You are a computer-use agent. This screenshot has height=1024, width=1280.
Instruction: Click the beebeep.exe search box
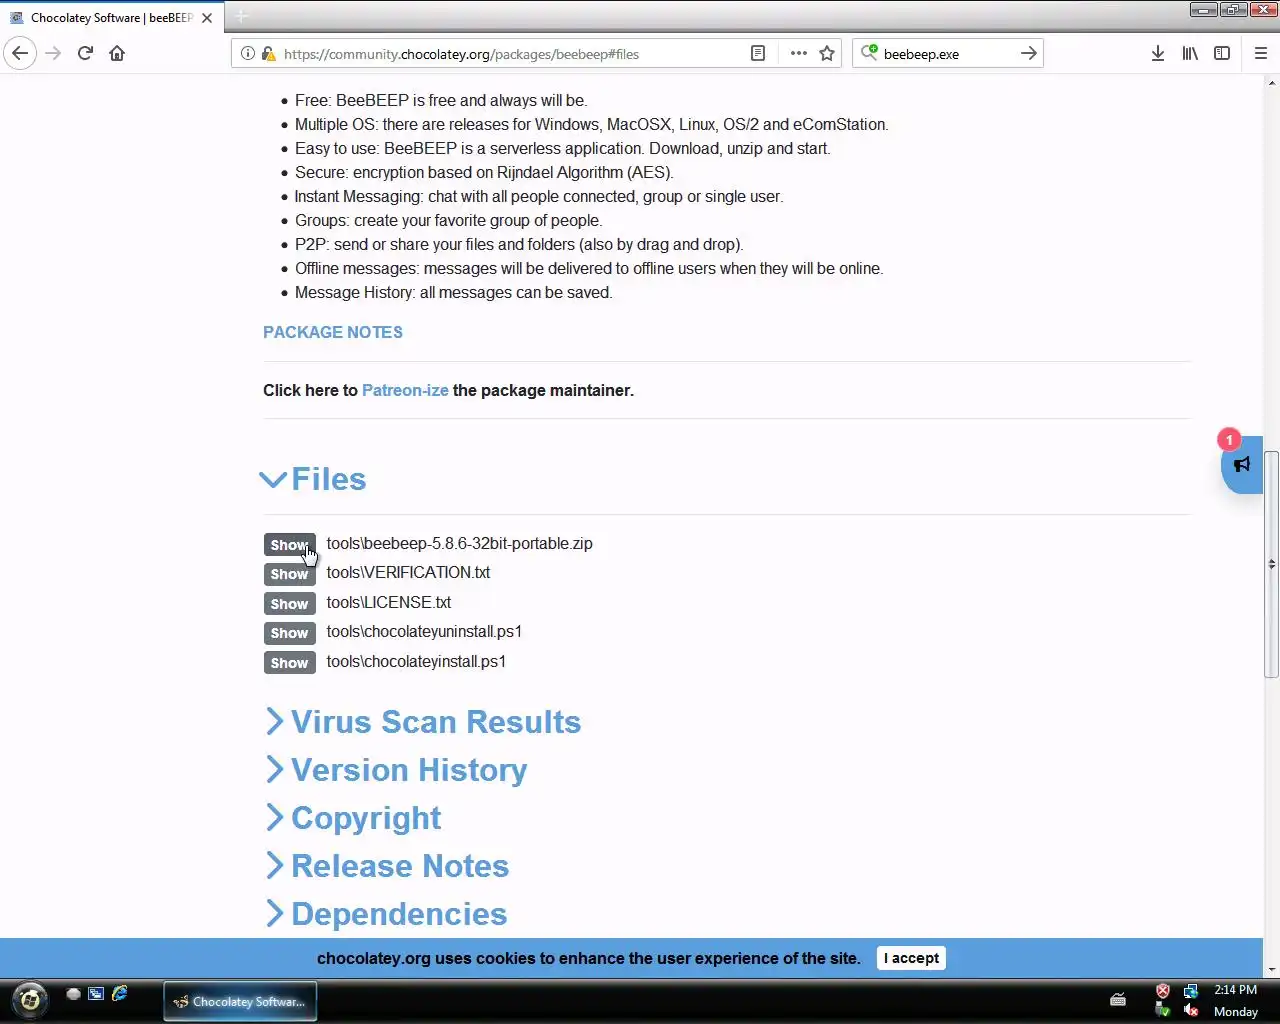click(946, 54)
